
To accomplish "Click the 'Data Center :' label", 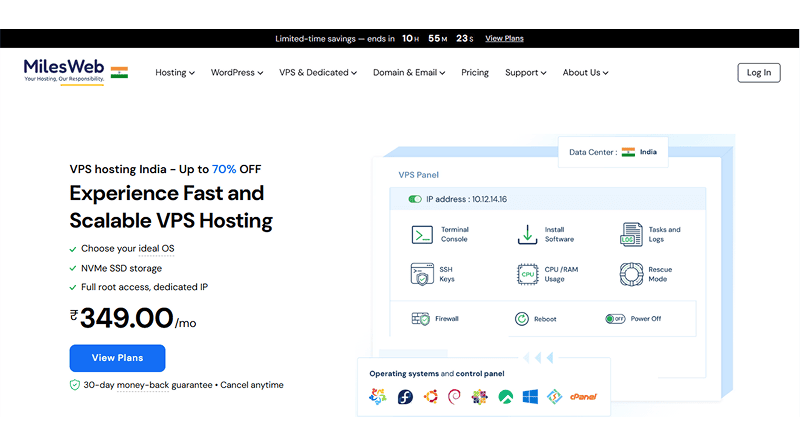I will [x=593, y=152].
